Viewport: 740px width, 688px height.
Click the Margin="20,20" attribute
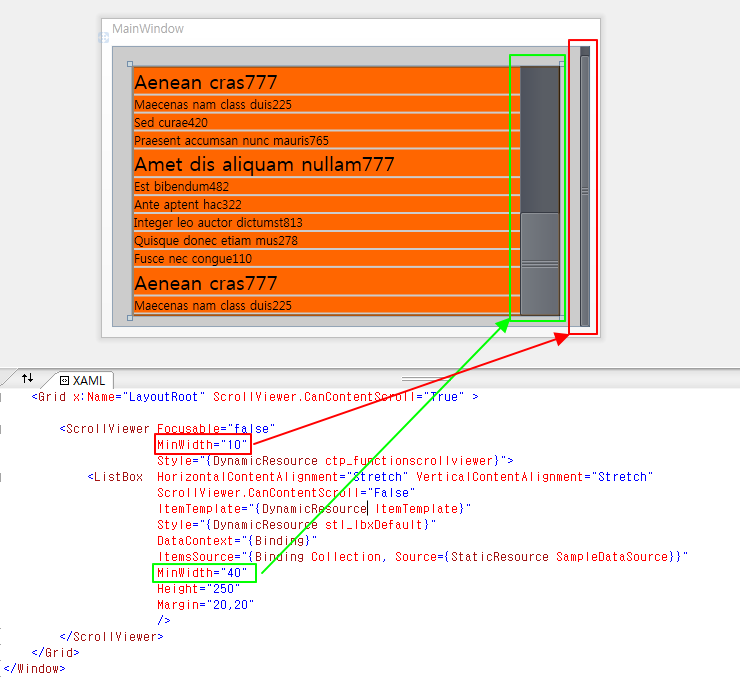[x=205, y=604]
